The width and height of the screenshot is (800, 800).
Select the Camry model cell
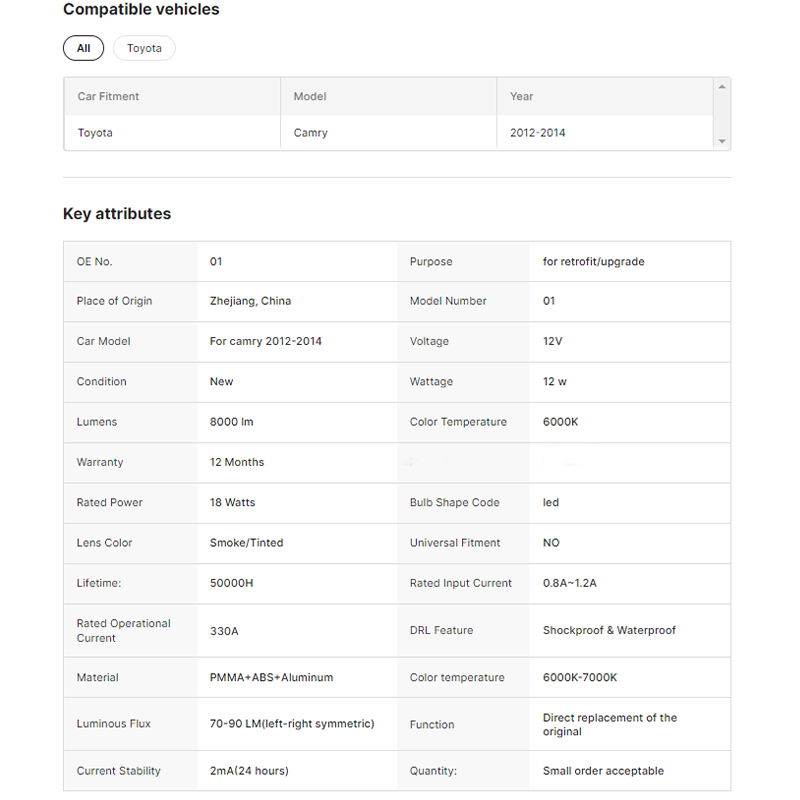pyautogui.click(x=311, y=133)
